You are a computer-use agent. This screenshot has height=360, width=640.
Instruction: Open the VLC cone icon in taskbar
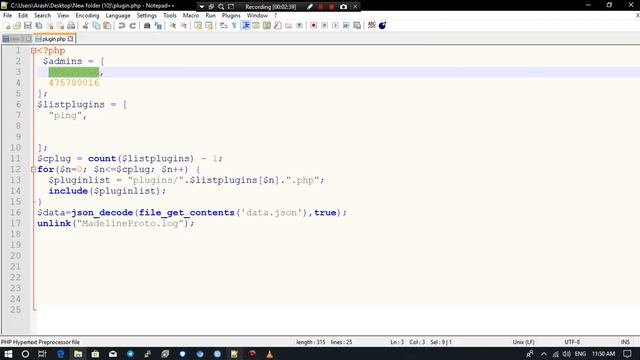click(x=269, y=354)
